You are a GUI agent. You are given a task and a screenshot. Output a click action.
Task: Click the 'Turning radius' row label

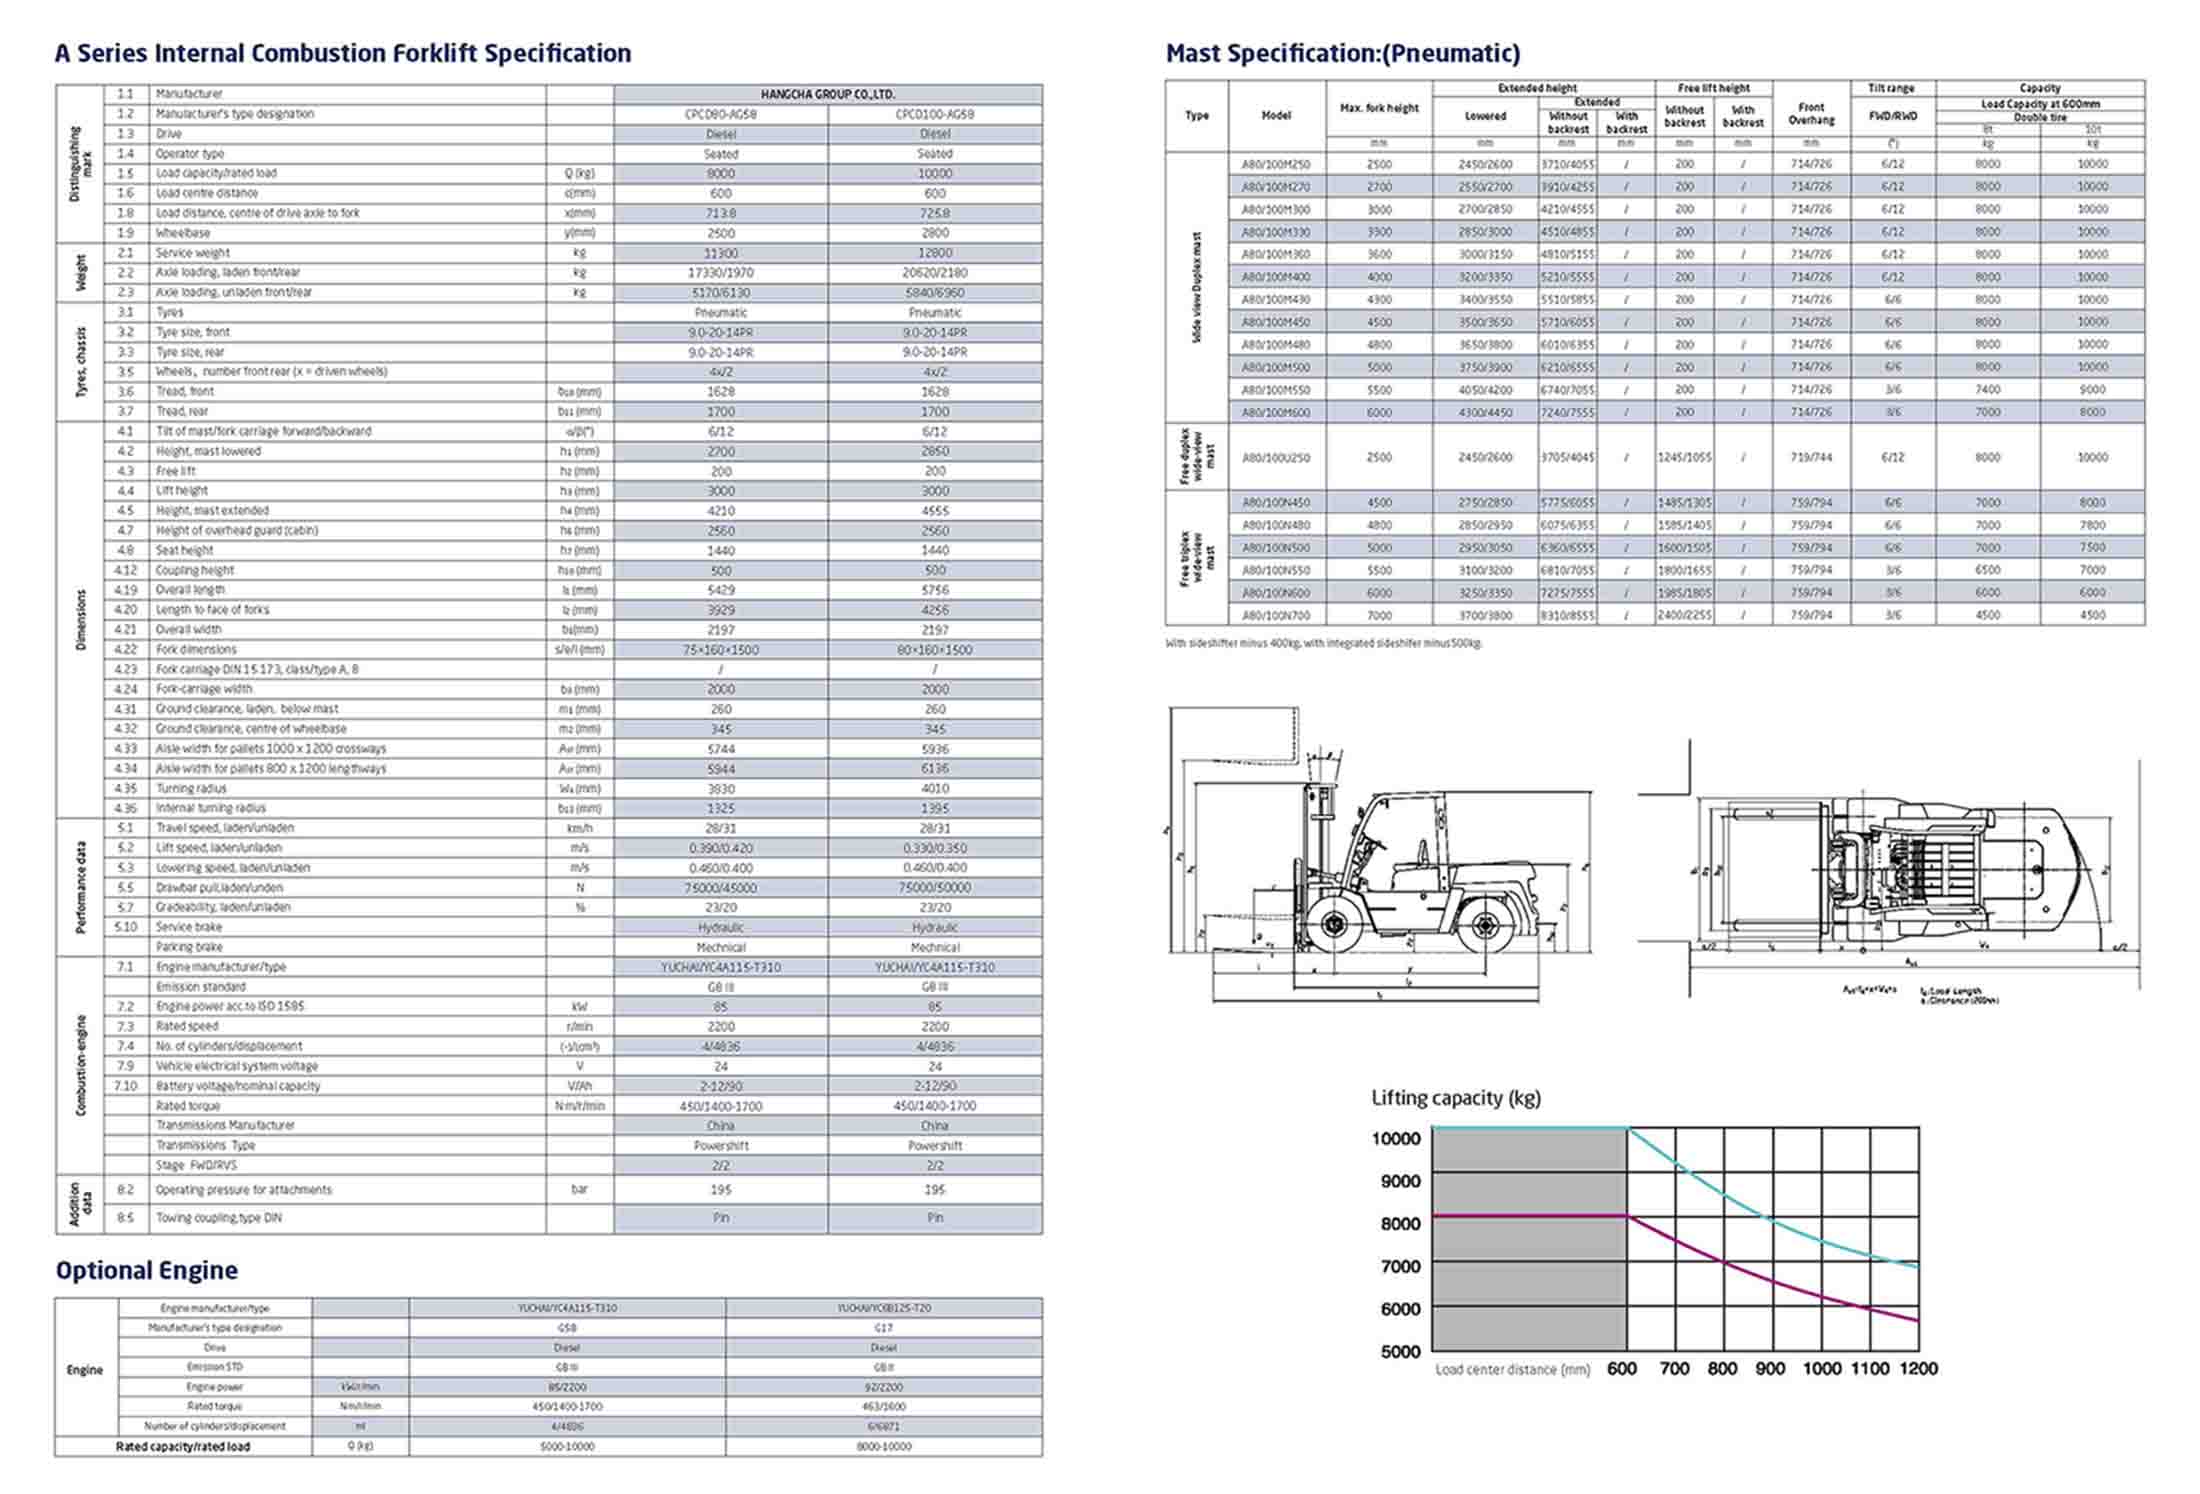(x=192, y=789)
